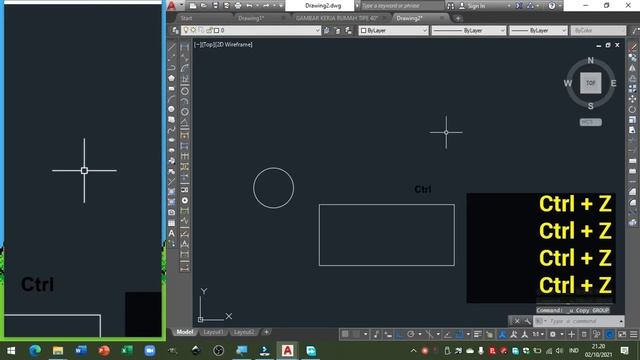Toggle polar tracking in status bar
The image size is (640, 360).
411,334
